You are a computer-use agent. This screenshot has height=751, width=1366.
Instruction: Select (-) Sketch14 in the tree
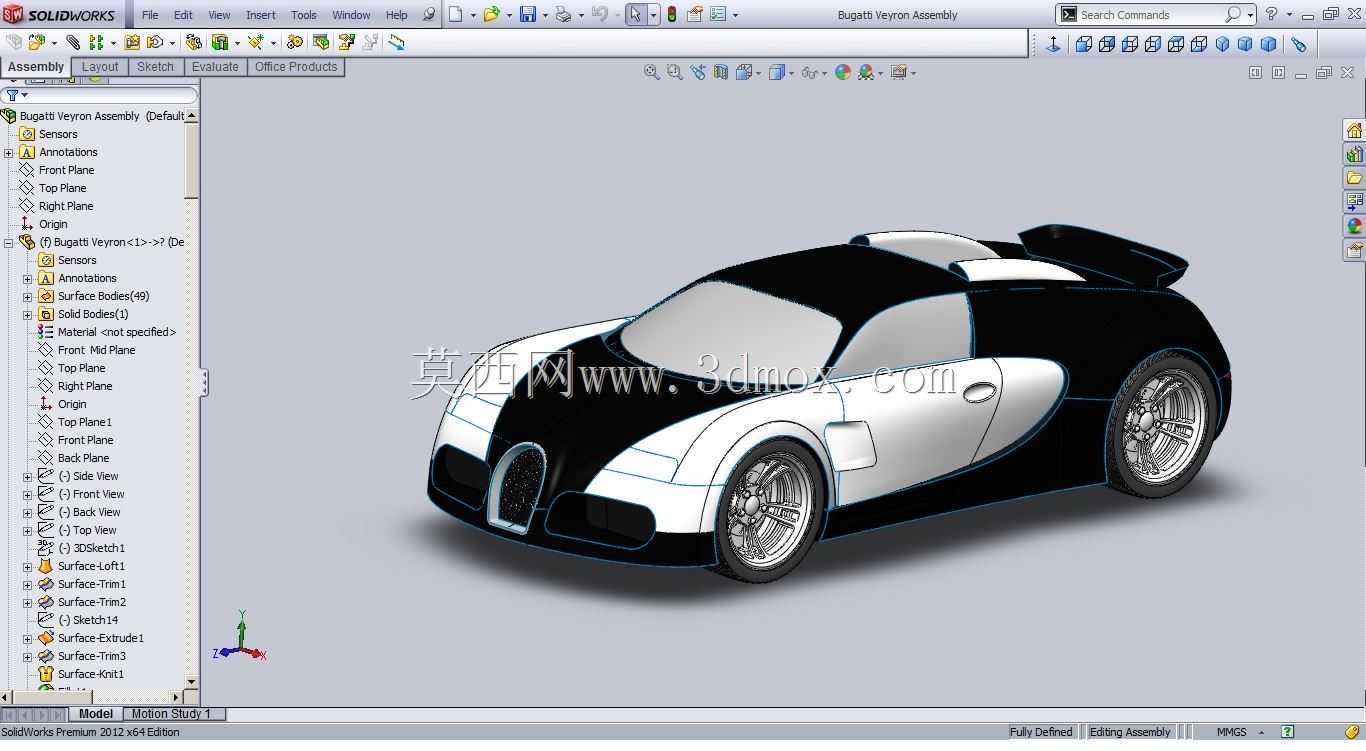(88, 620)
